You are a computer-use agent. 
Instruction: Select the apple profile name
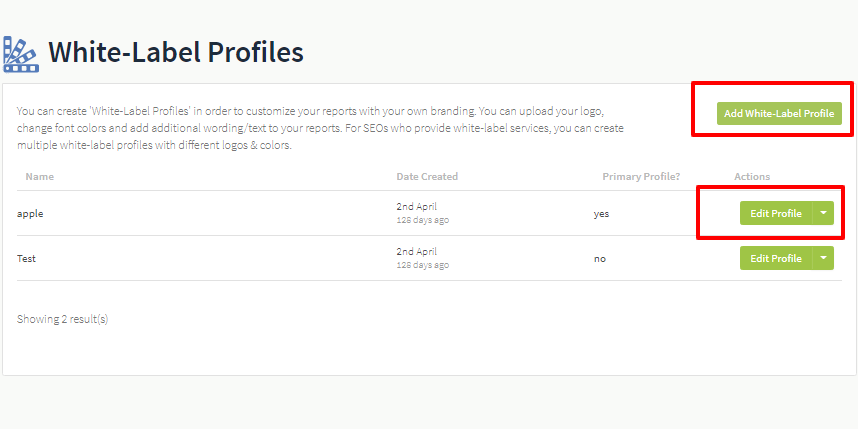30,214
